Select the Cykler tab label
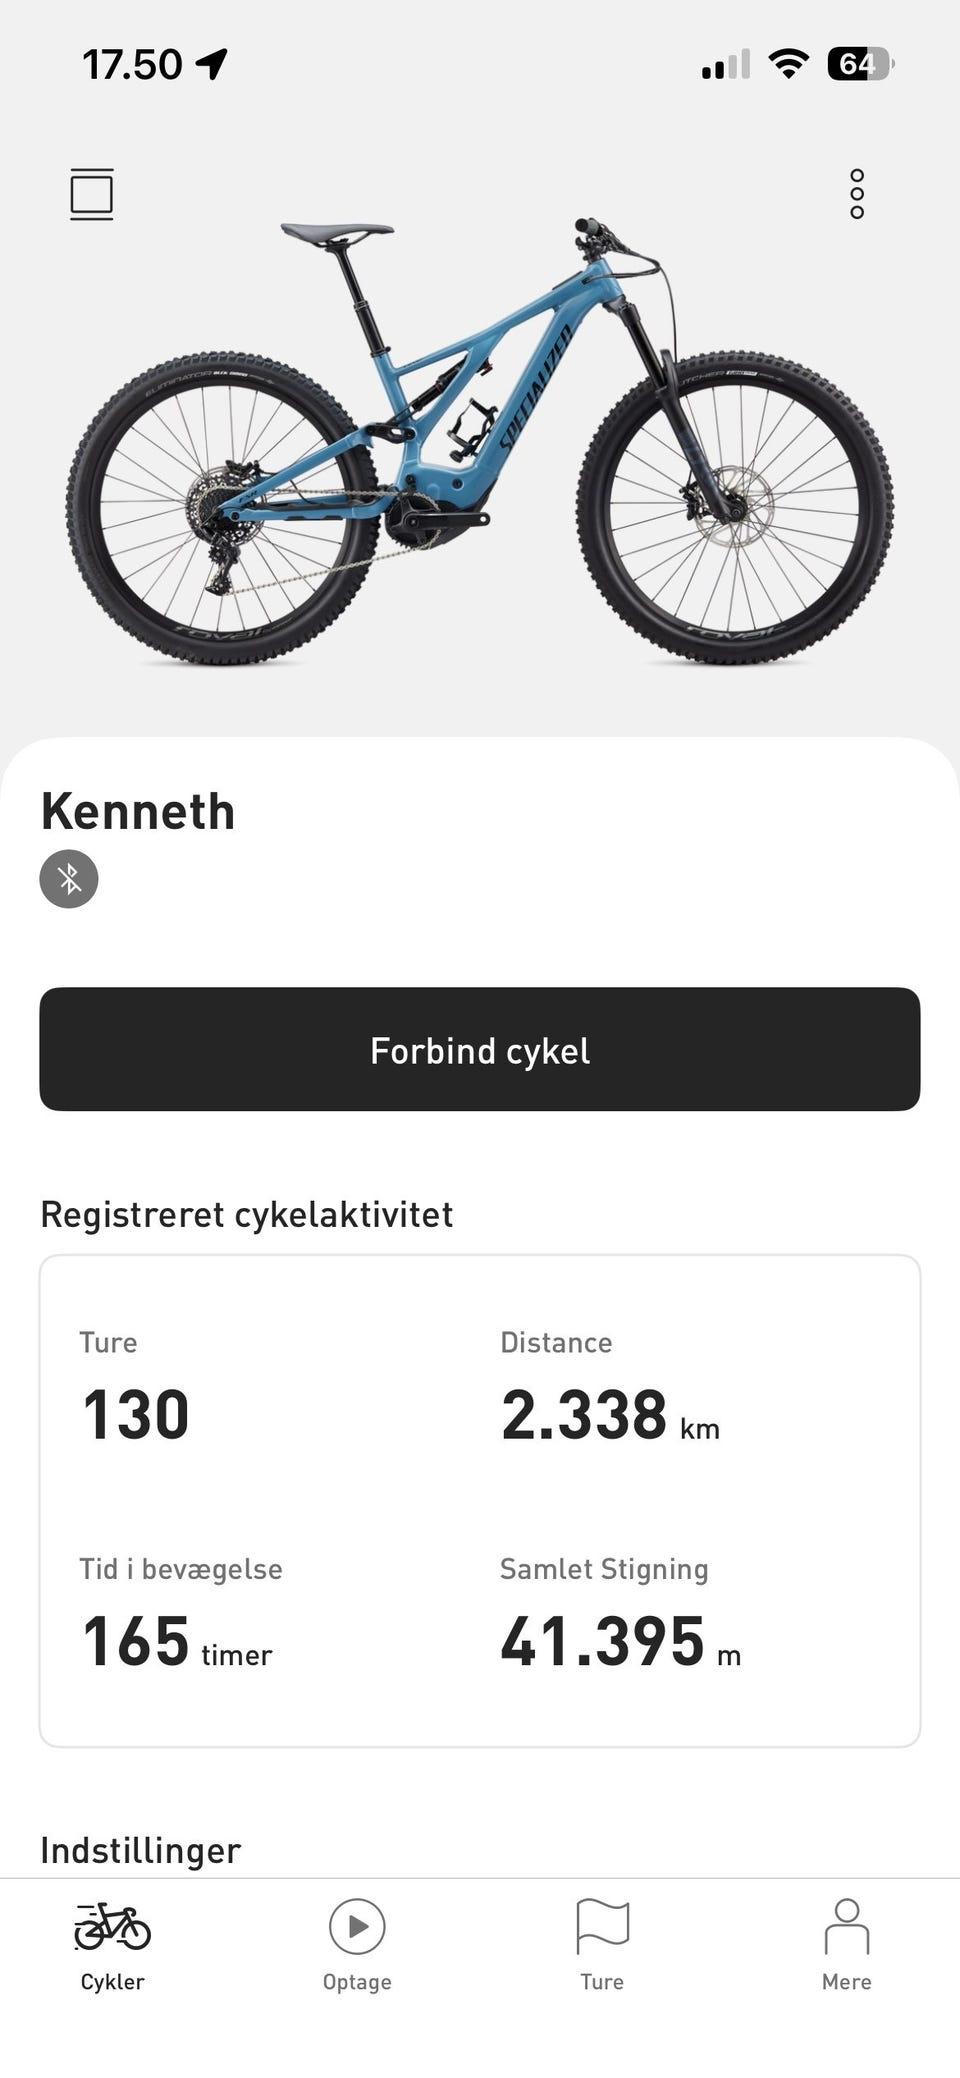Viewport: 960px width, 2078px height. (x=112, y=1982)
